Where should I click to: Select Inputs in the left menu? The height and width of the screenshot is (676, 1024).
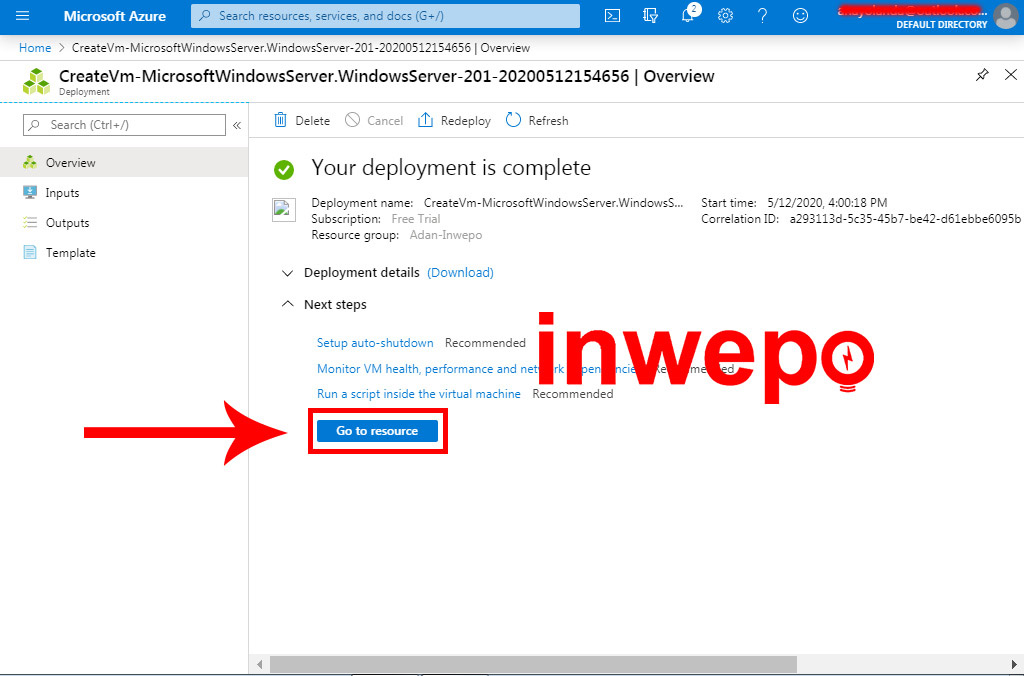coord(62,193)
